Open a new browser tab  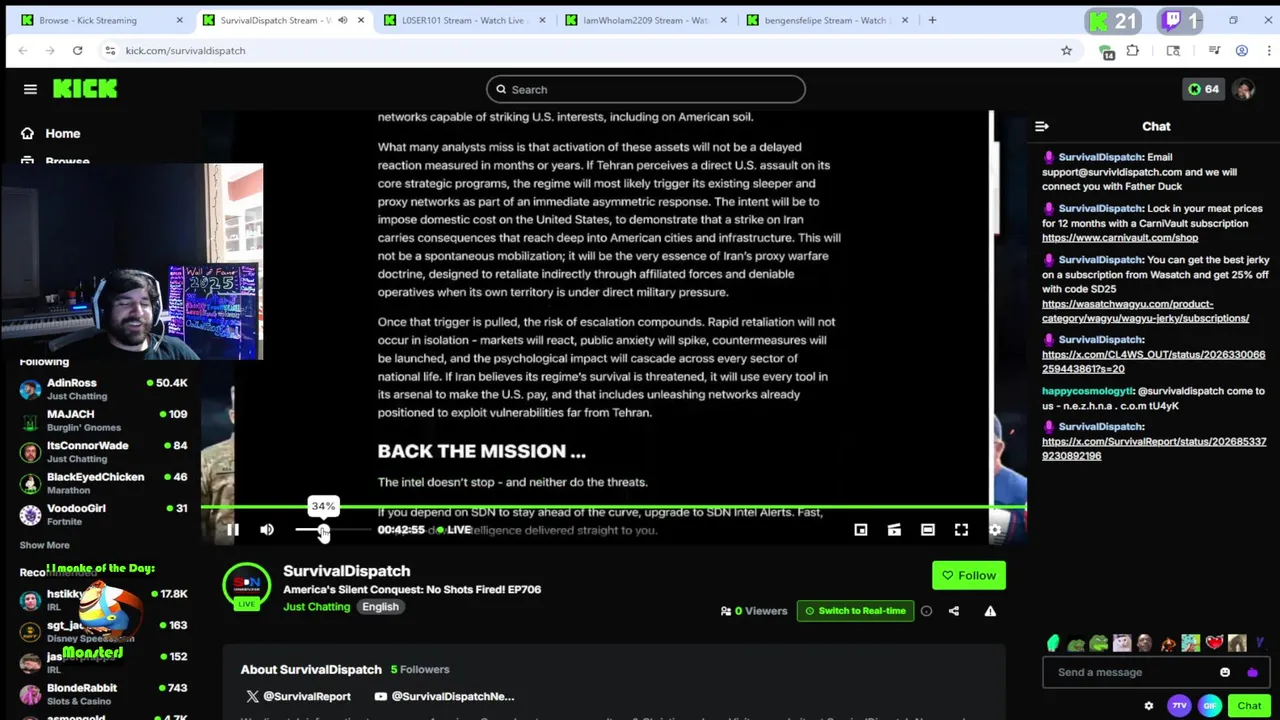coord(932,20)
